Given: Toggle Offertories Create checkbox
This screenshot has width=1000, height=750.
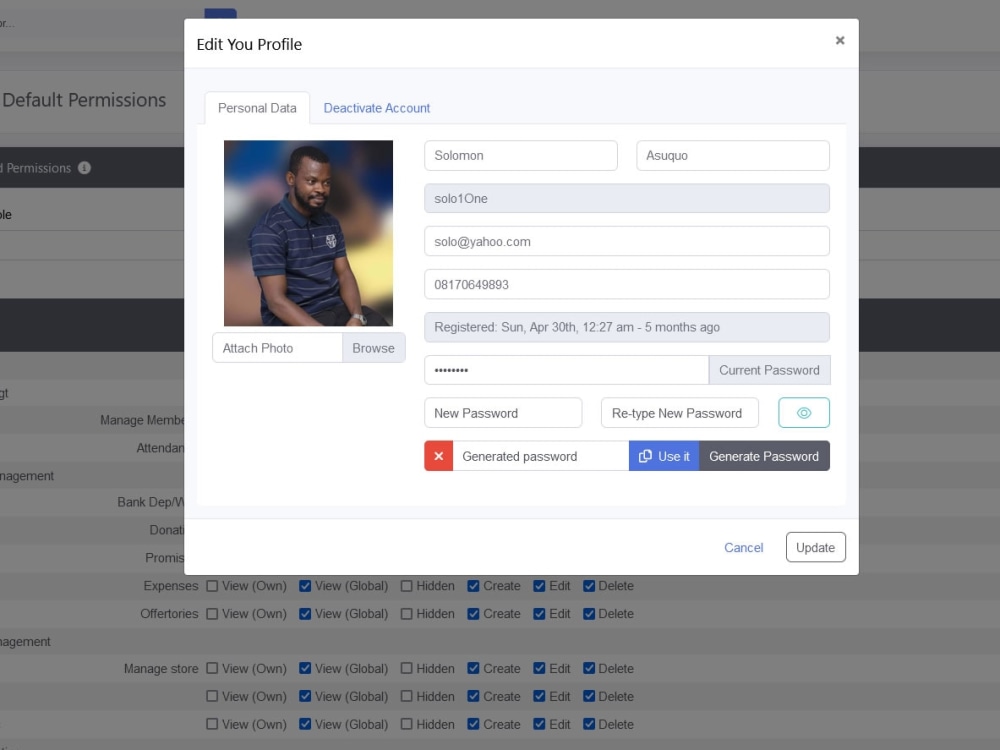Looking at the screenshot, I should pos(473,614).
